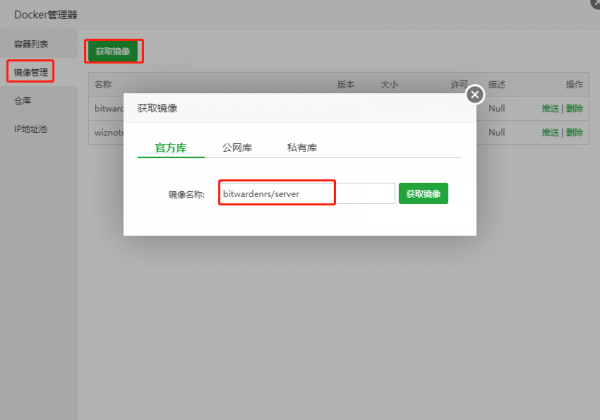Select 镜像管理 in the sidebar
Screen dimensions: 600x420
point(32,72)
